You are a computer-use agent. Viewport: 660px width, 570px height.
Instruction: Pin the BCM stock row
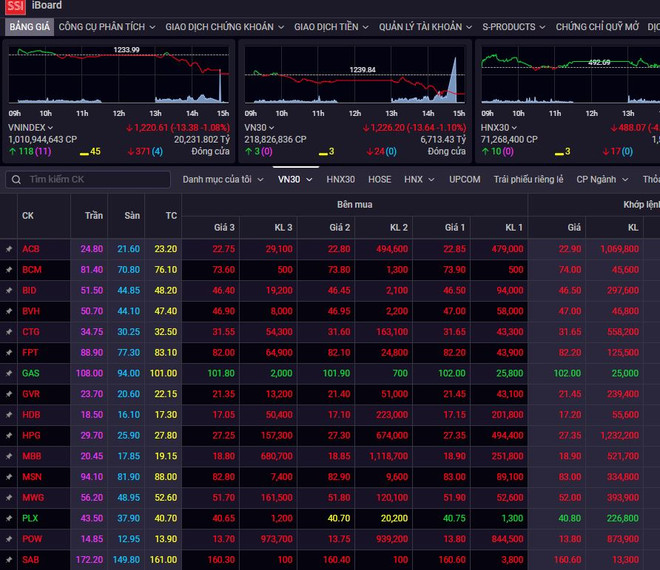(x=9, y=270)
